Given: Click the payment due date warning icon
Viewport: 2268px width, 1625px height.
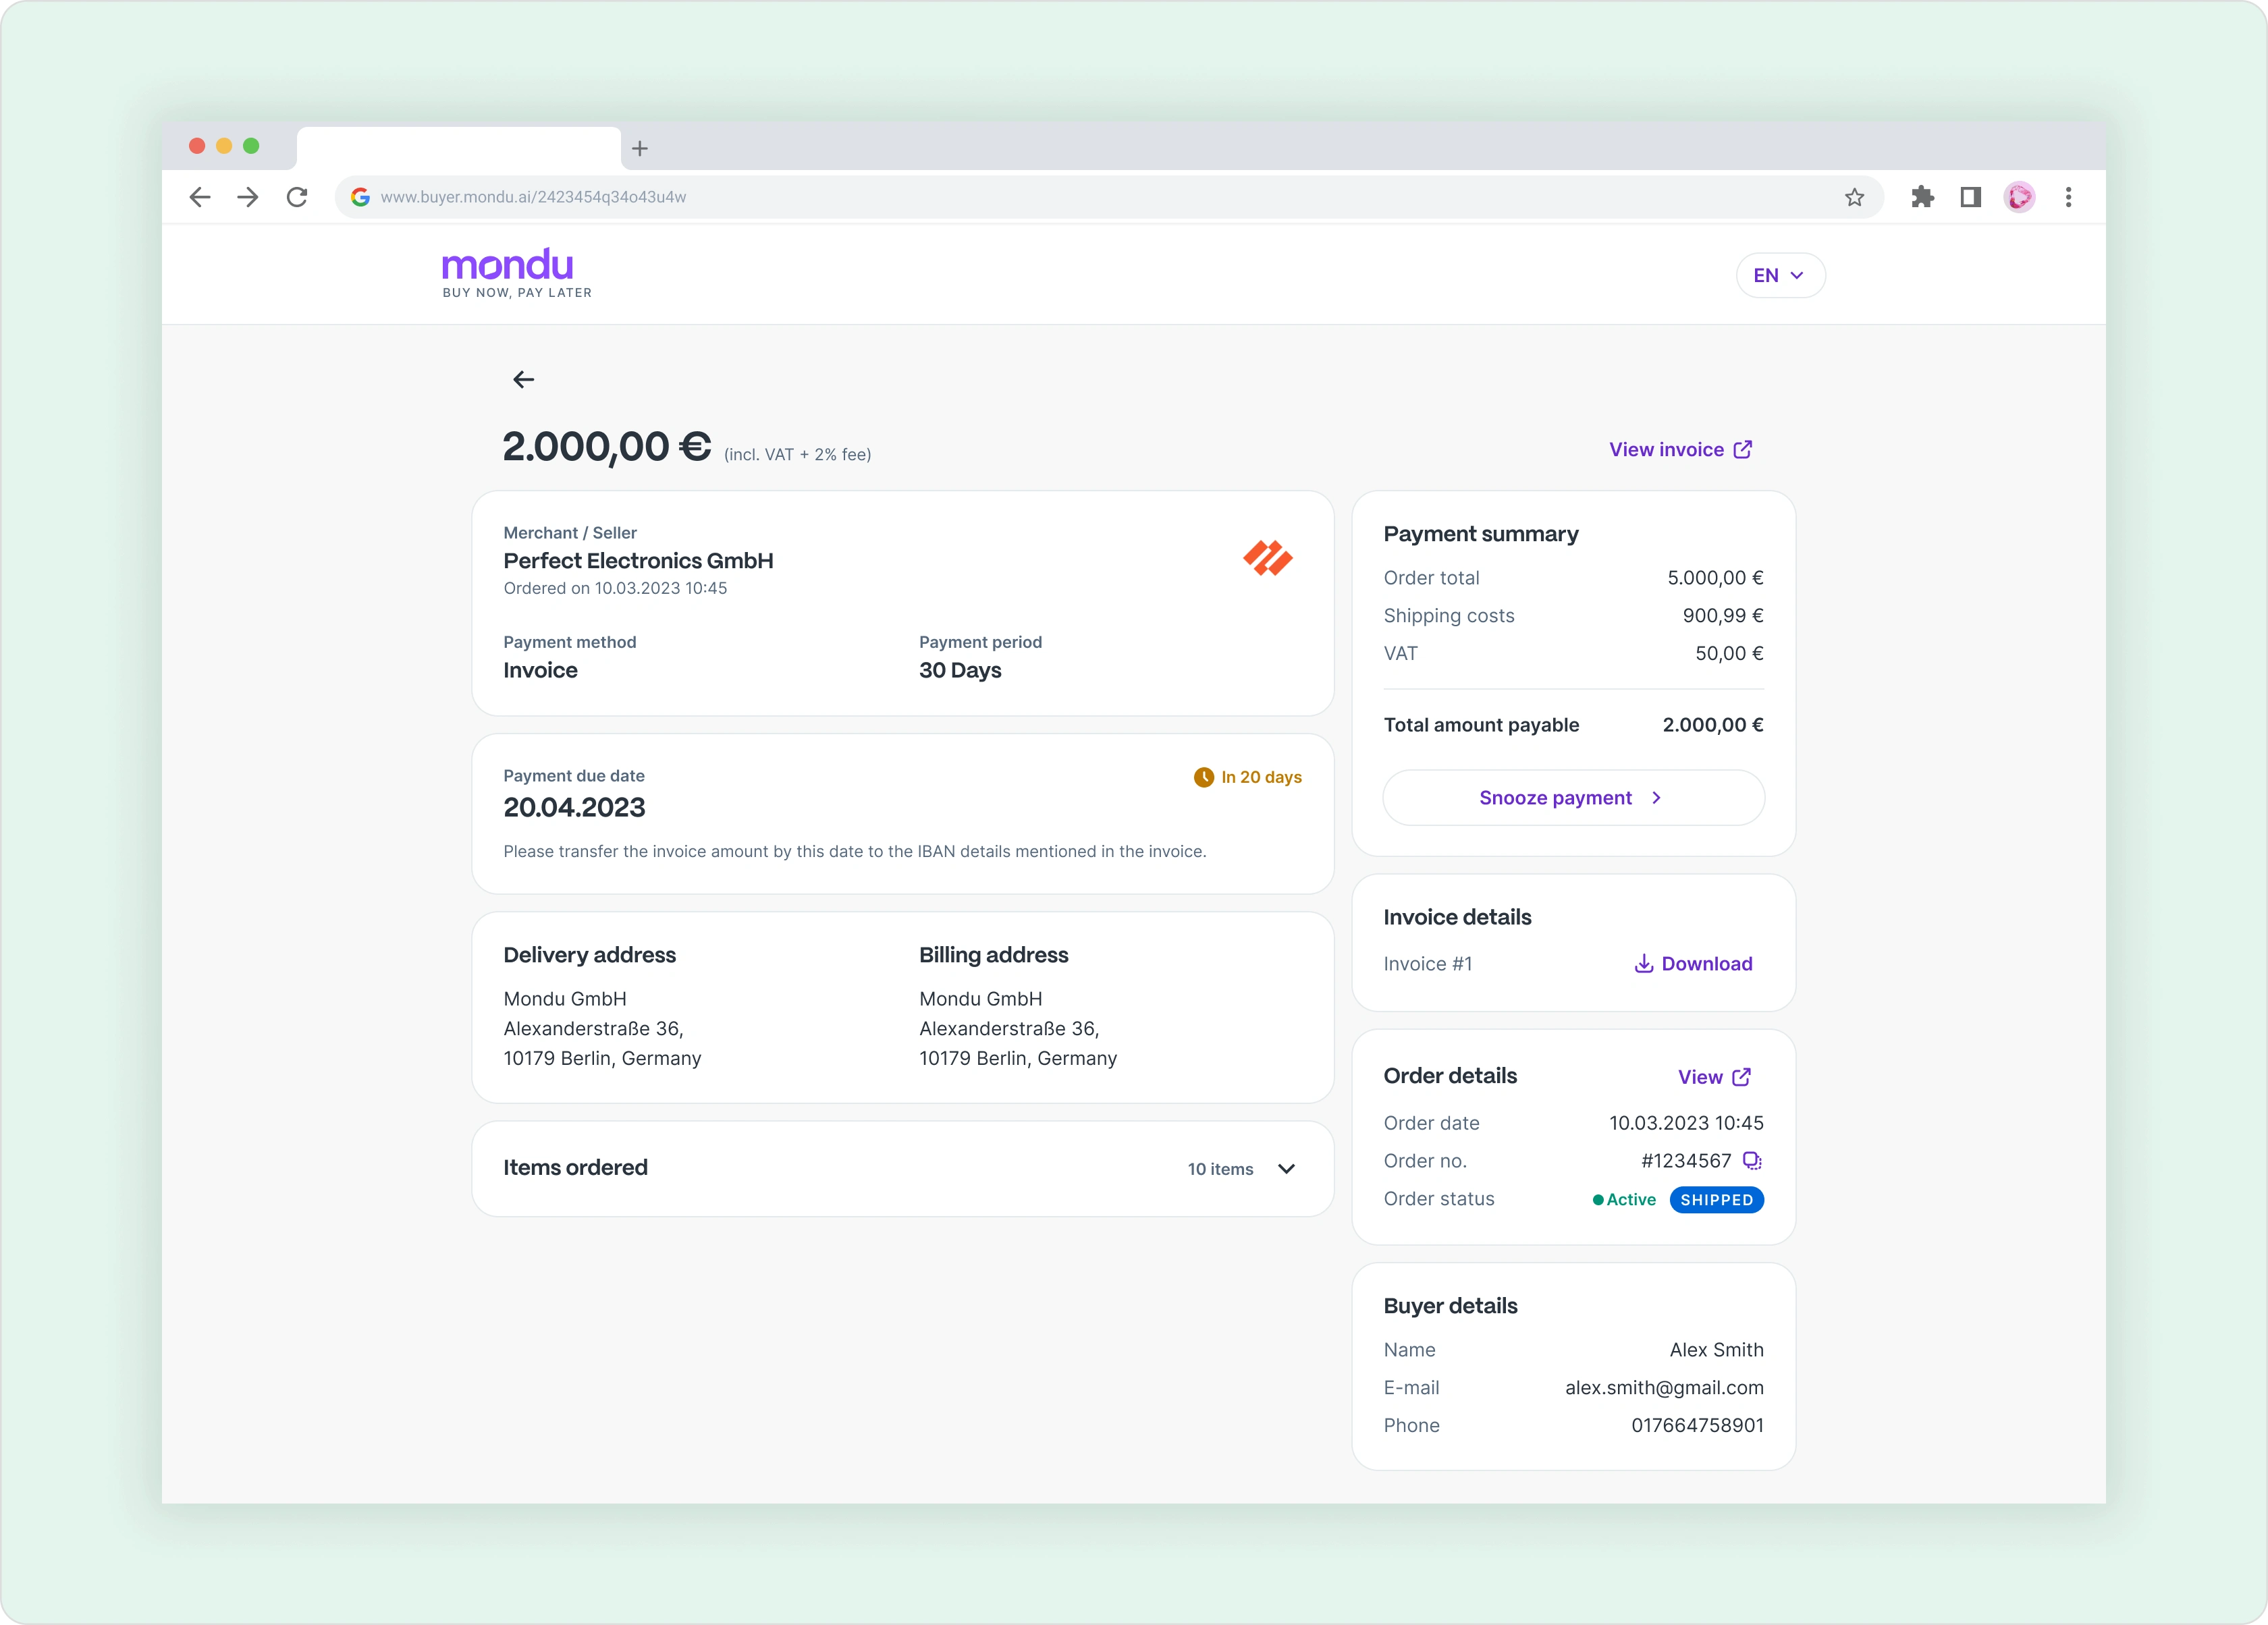Looking at the screenshot, I should tap(1201, 775).
